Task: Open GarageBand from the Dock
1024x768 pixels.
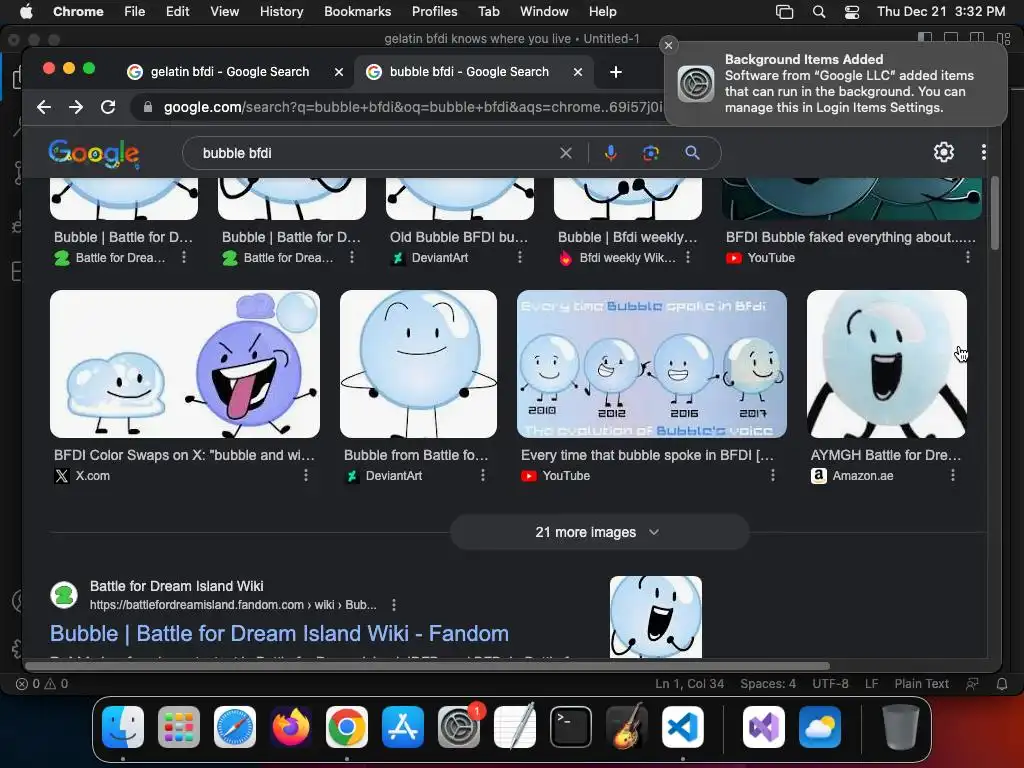Action: (627, 727)
